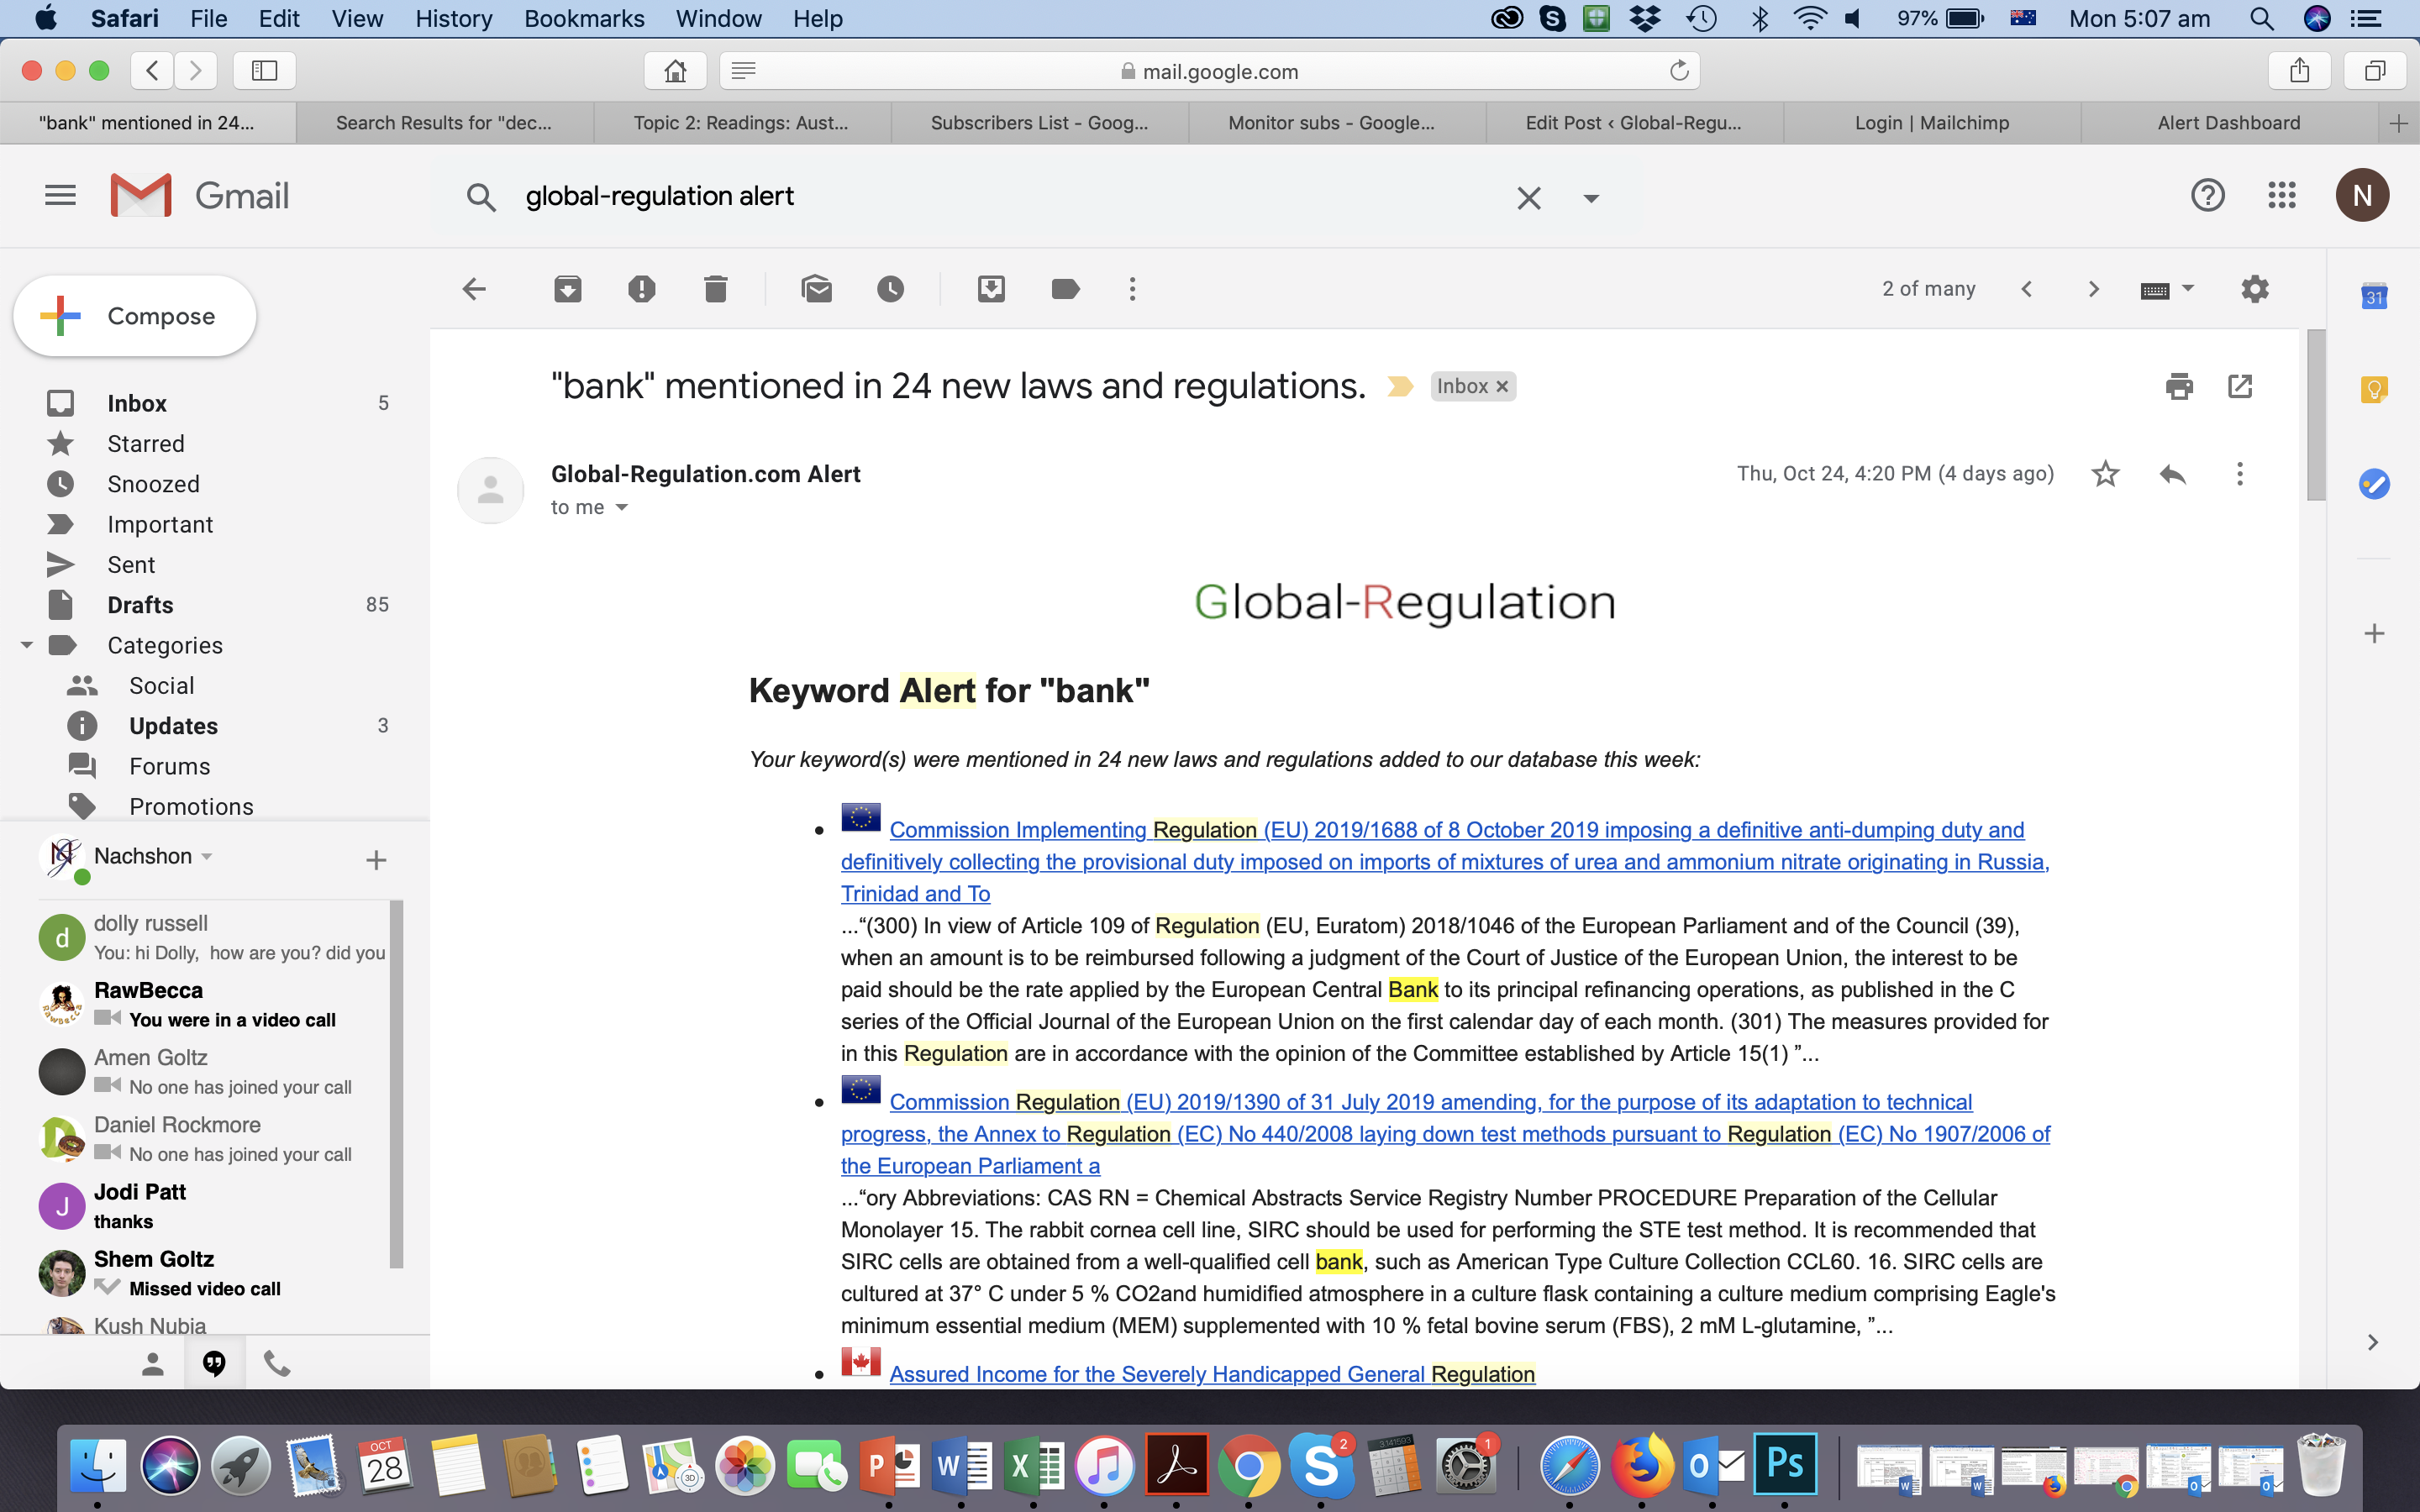Compose a new email

(135, 316)
